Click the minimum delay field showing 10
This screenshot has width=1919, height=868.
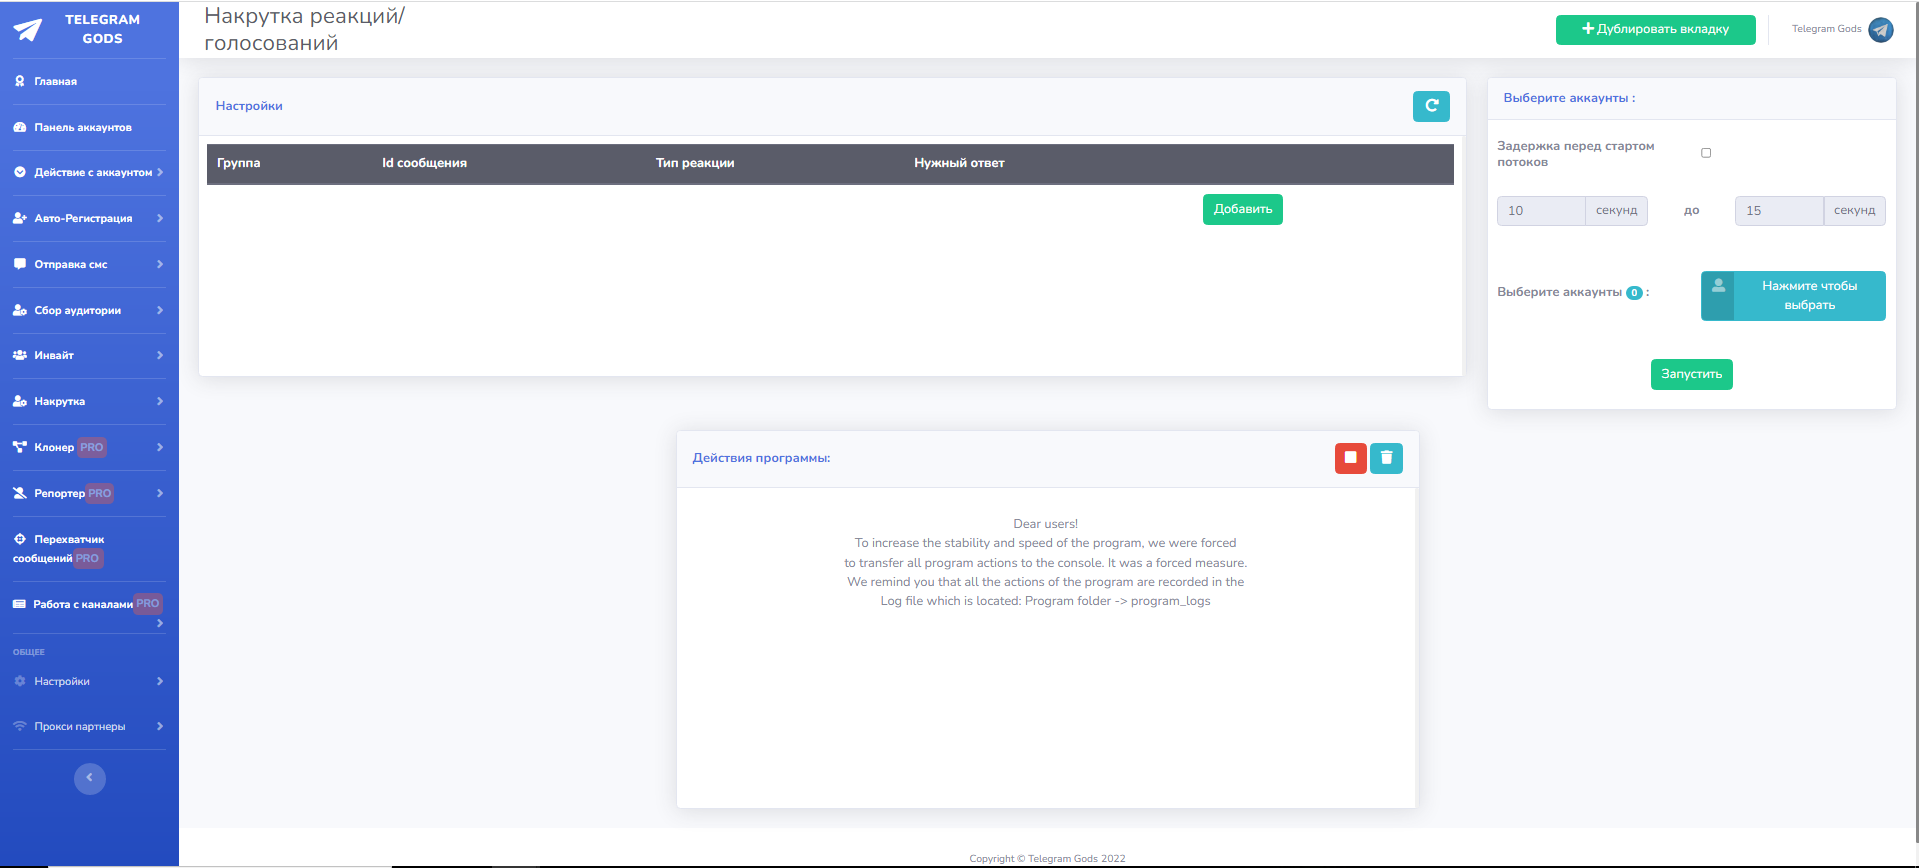pyautogui.click(x=1541, y=211)
